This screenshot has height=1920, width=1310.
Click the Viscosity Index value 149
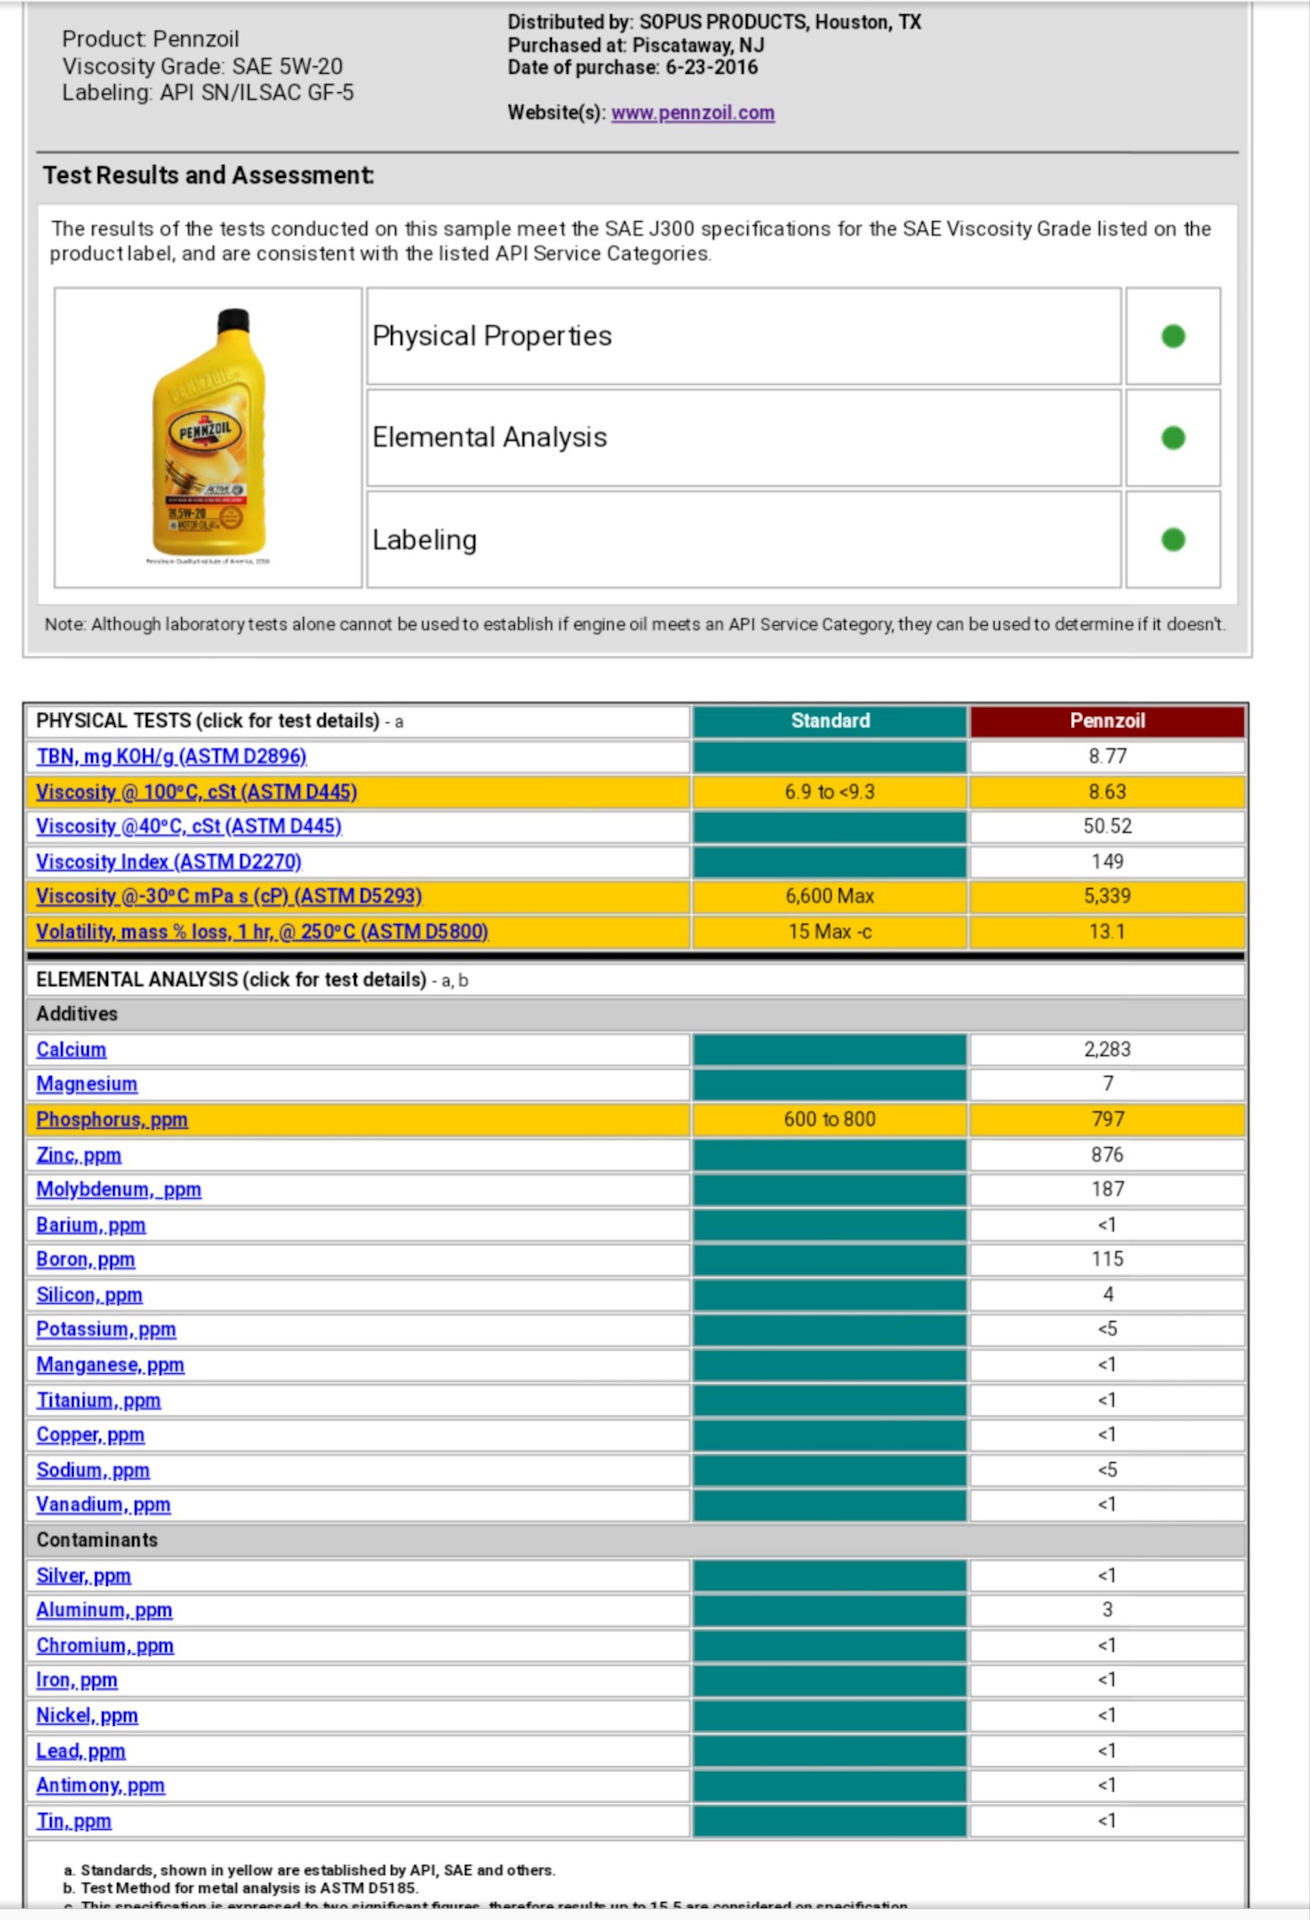(x=1107, y=862)
